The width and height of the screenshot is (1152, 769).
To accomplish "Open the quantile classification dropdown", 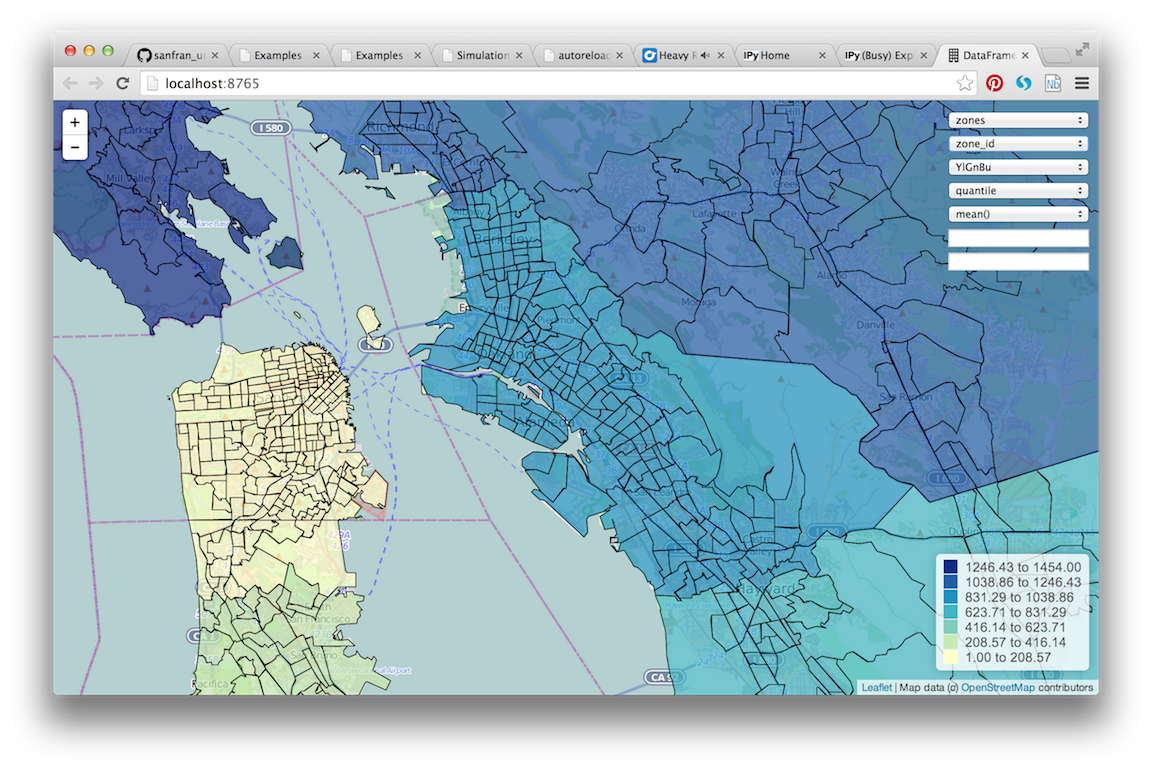I will (1017, 190).
